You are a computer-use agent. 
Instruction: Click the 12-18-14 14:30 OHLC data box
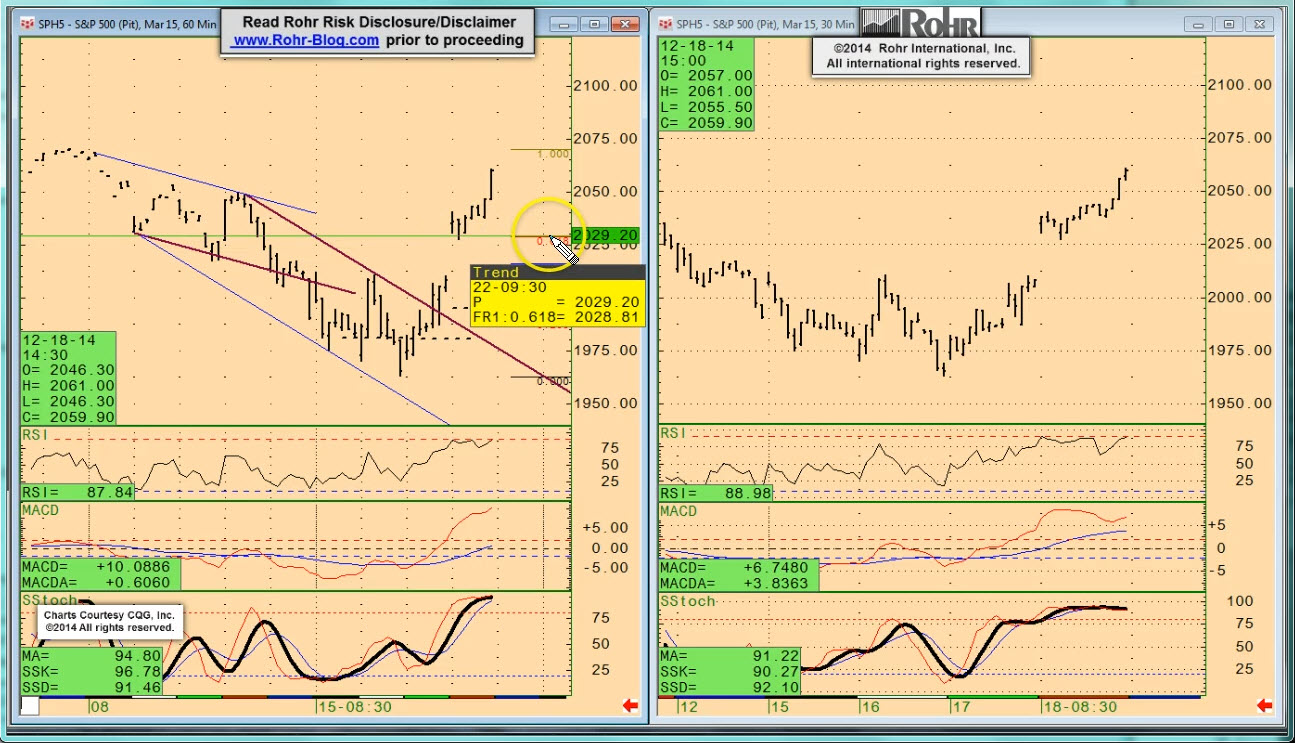click(68, 378)
